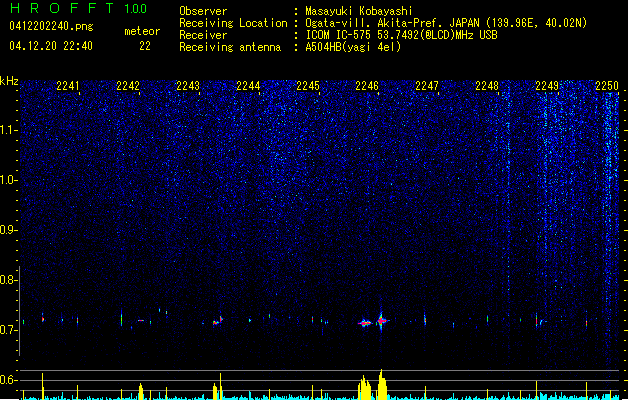The width and height of the screenshot is (629, 400).
Task: Click the date stamp 04.12.20 22:40
Action: 51,46
